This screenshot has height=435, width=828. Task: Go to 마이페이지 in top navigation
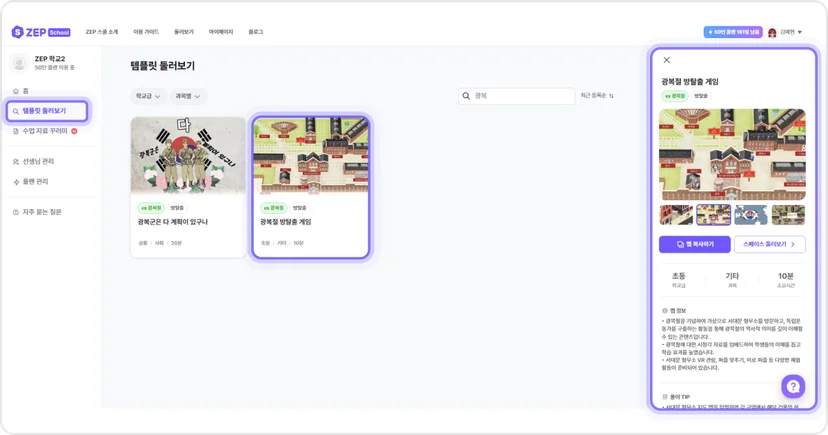(x=221, y=32)
